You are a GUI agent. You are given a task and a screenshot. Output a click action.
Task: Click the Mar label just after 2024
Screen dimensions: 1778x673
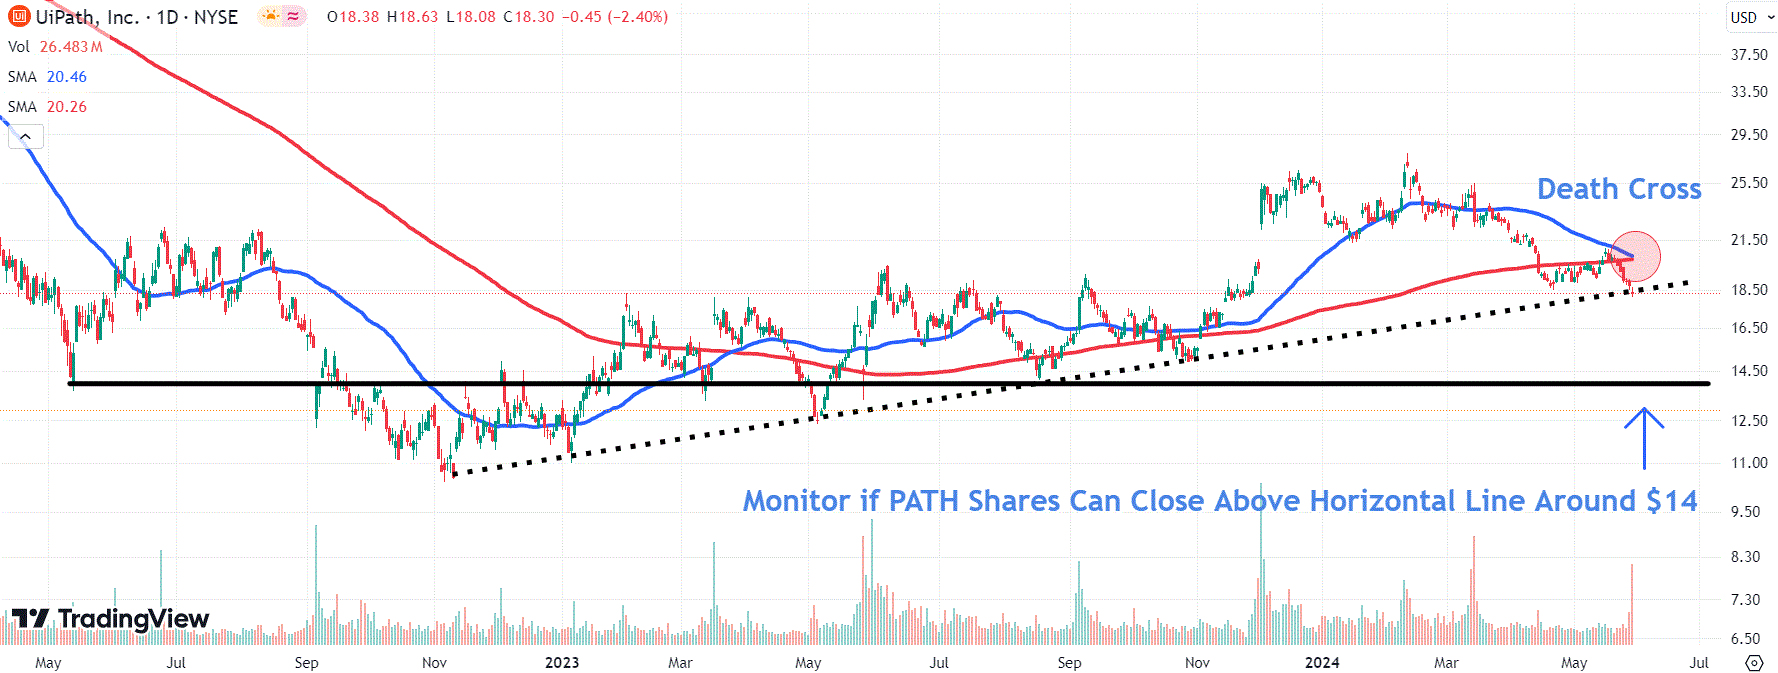(1446, 663)
